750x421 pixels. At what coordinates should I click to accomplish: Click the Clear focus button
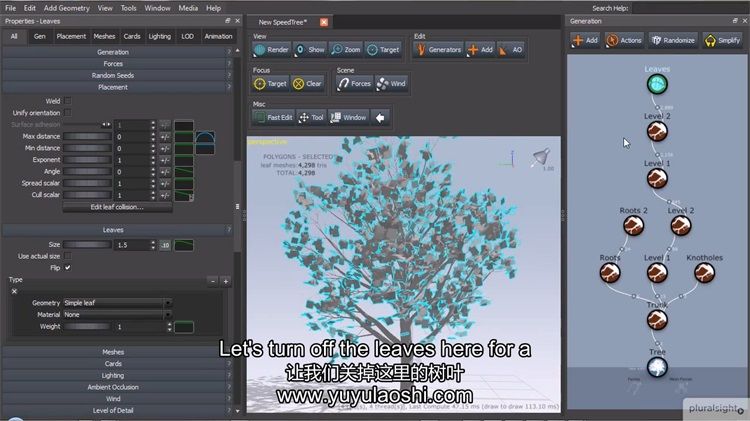click(307, 83)
